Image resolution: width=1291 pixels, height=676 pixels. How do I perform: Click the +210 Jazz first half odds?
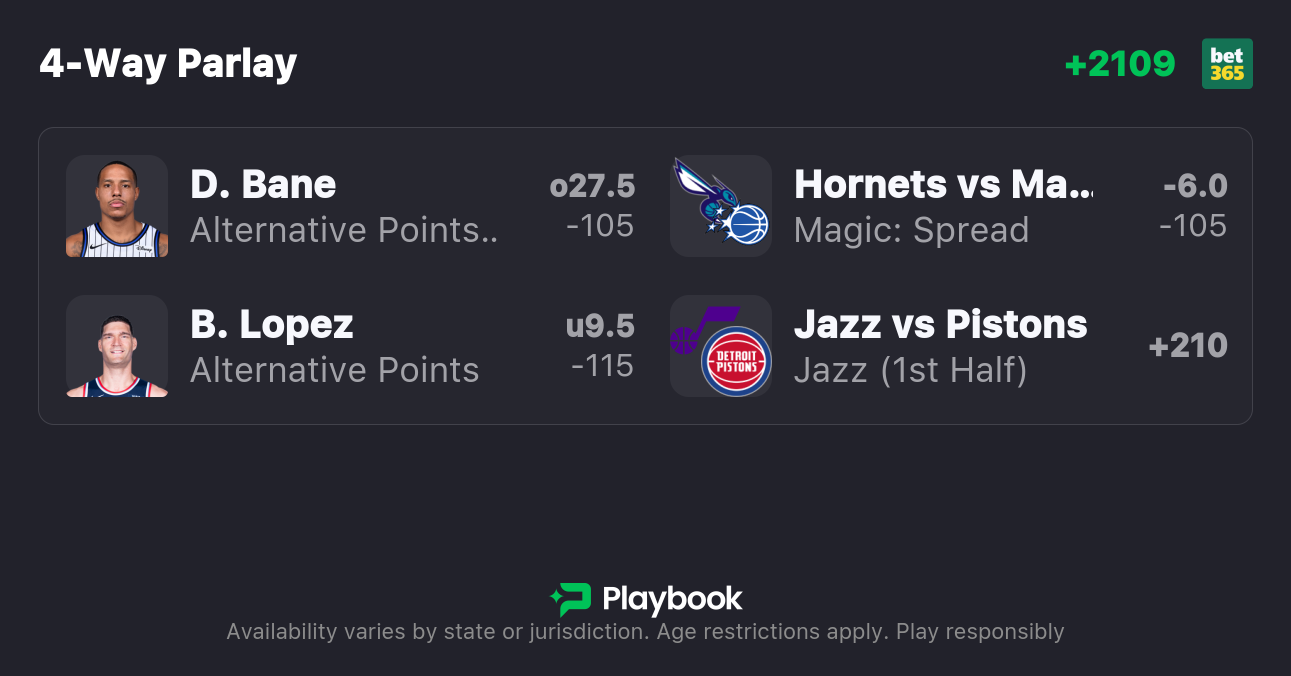(1188, 346)
